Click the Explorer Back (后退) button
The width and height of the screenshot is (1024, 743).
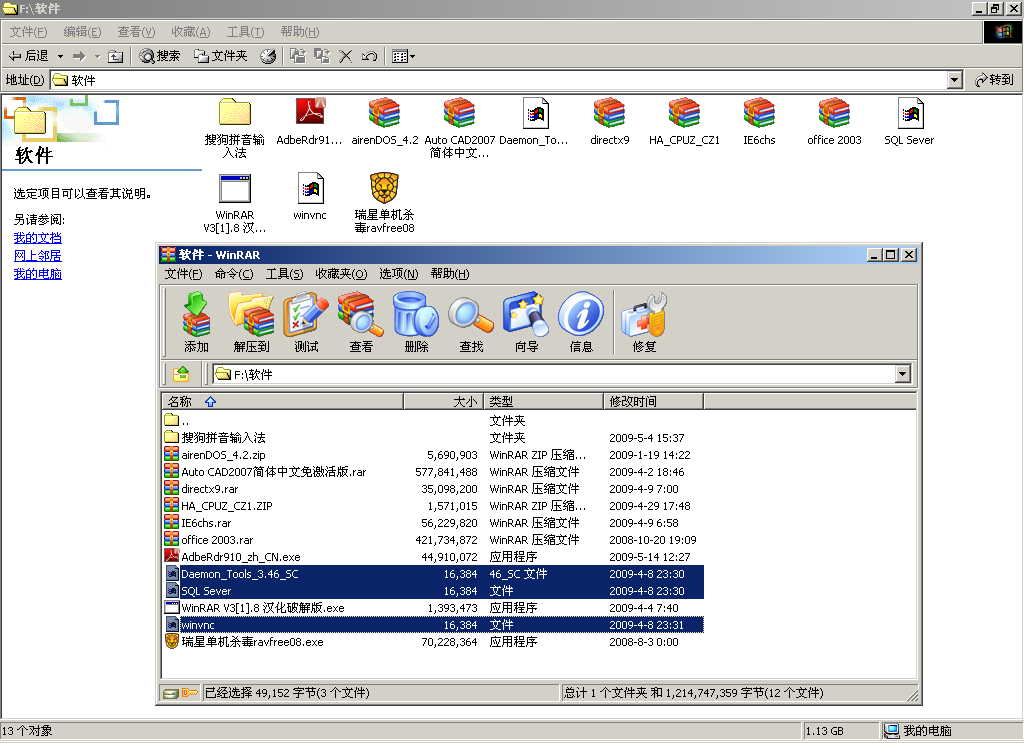pyautogui.click(x=29, y=56)
